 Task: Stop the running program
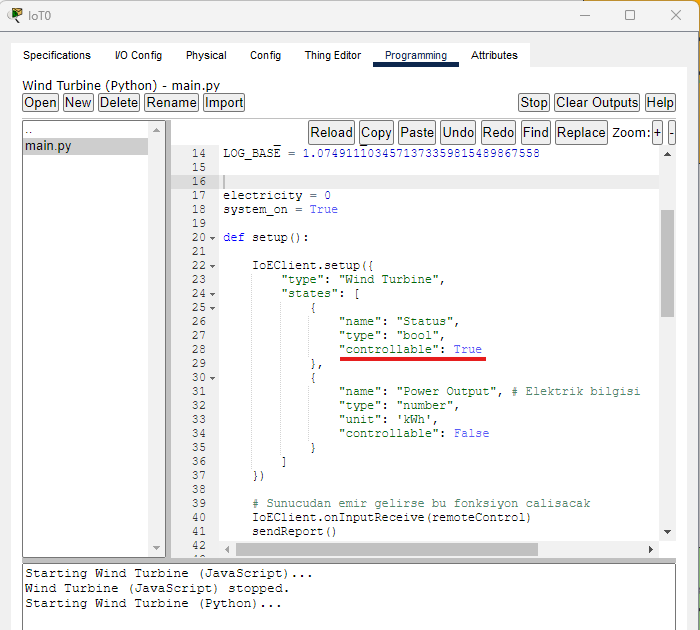coord(534,102)
